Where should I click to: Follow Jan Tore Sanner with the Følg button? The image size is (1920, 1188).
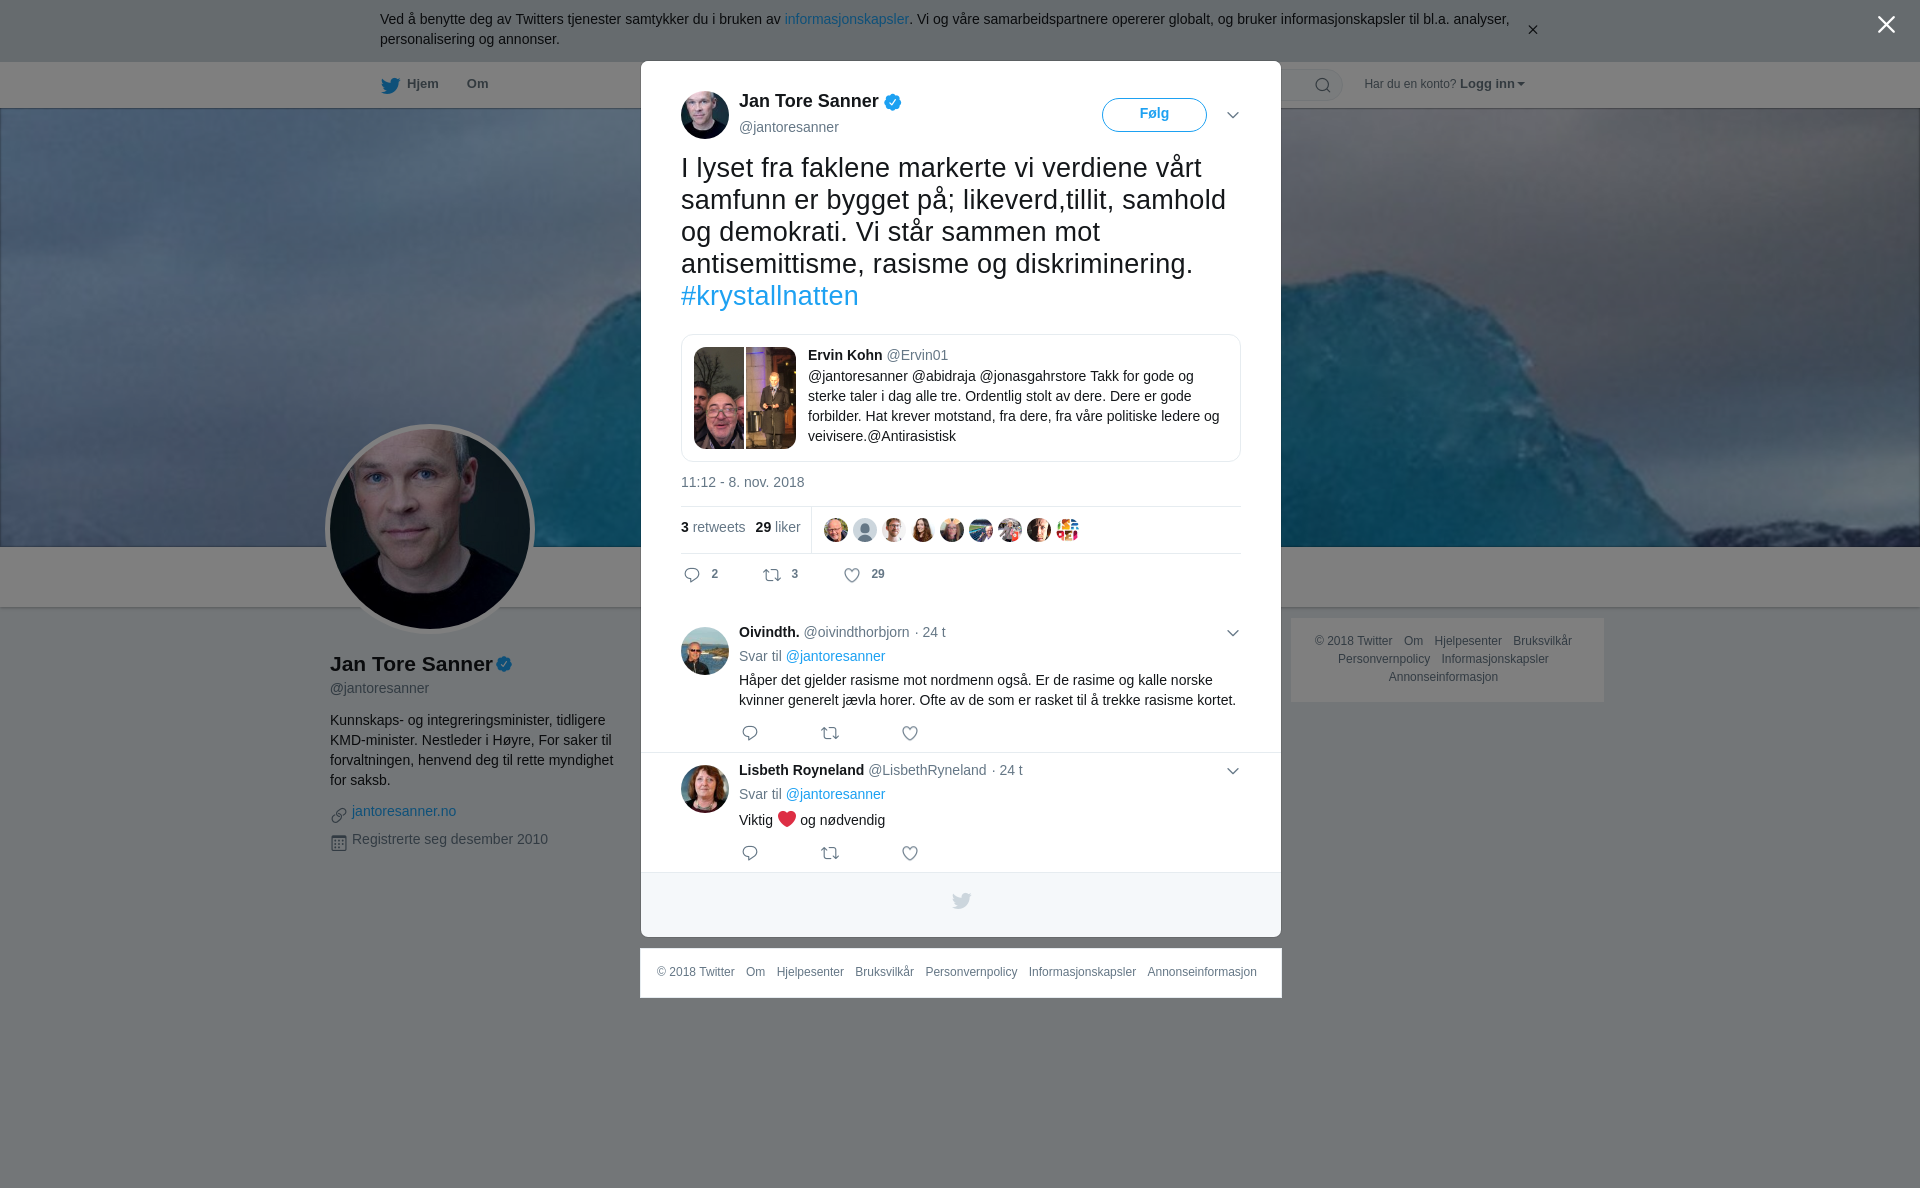coord(1154,115)
